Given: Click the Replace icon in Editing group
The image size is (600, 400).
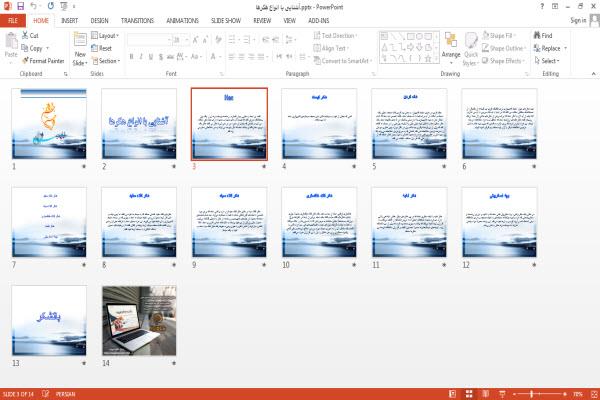Looking at the screenshot, I should tap(537, 48).
